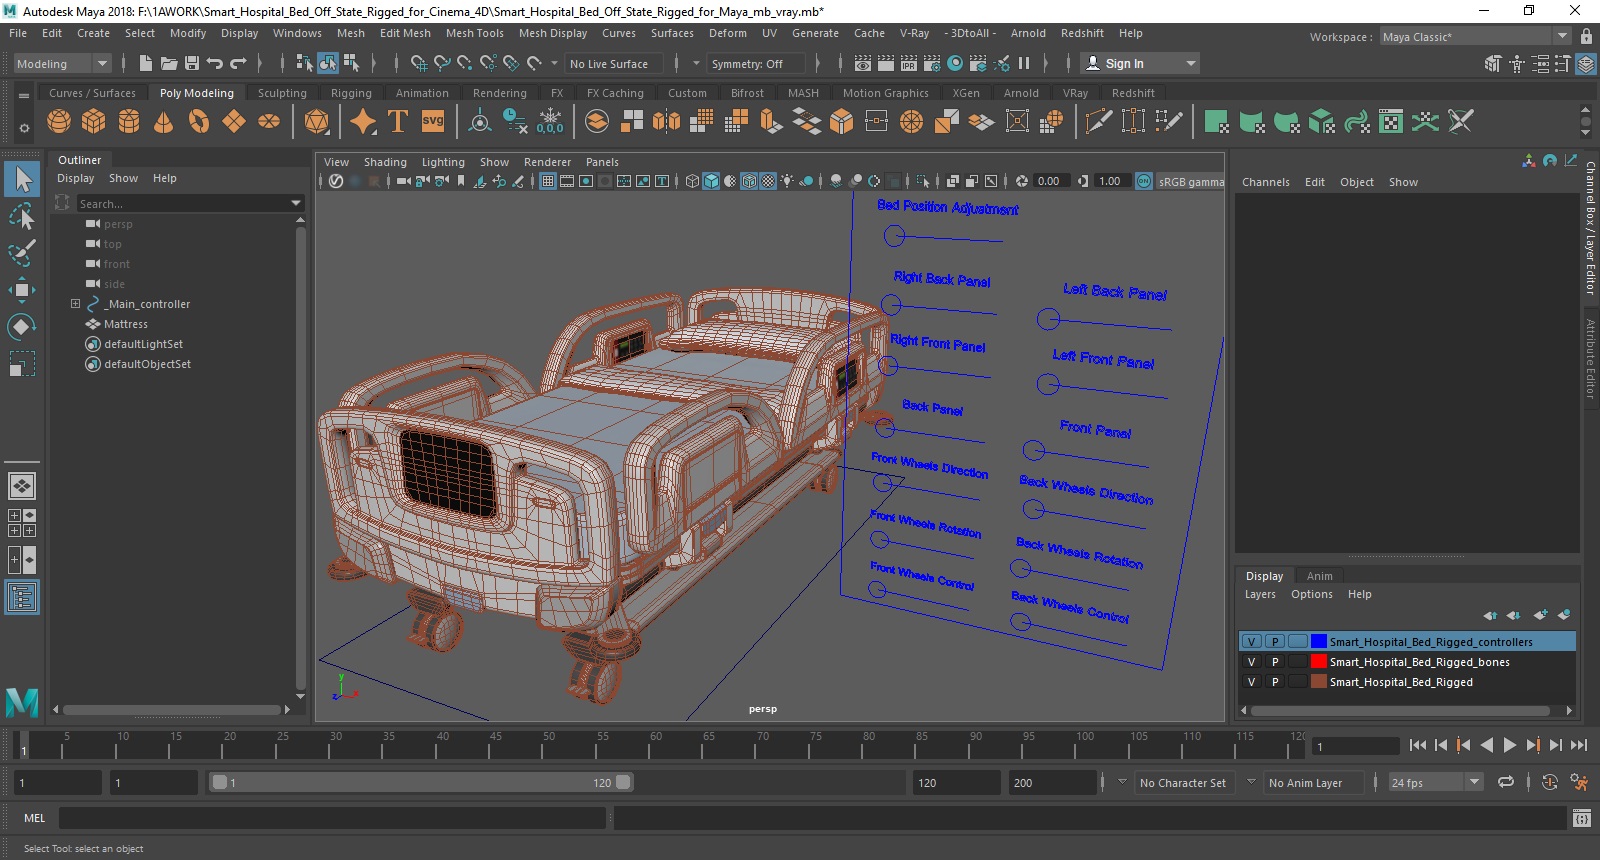Screen dimensions: 1600x860
Task: Click Play backwards button on timeline
Action: coord(1487,745)
